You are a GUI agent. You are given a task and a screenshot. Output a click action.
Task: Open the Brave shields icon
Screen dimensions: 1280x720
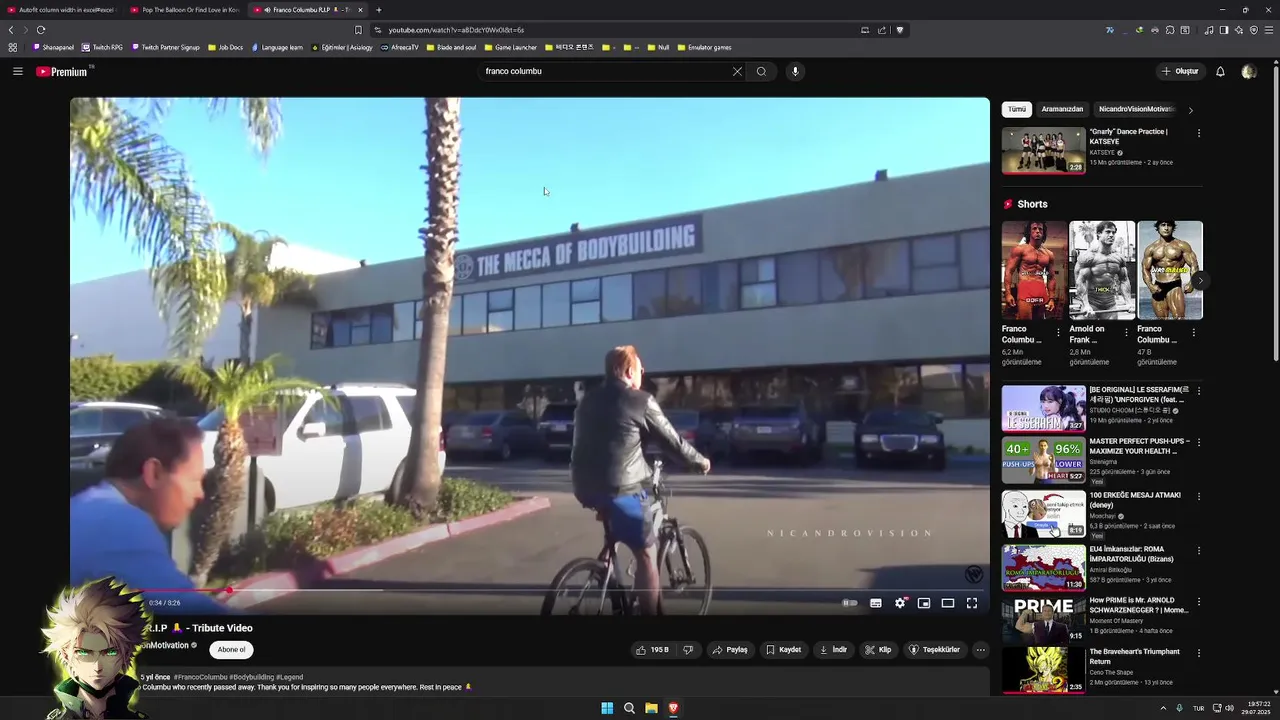(x=900, y=30)
